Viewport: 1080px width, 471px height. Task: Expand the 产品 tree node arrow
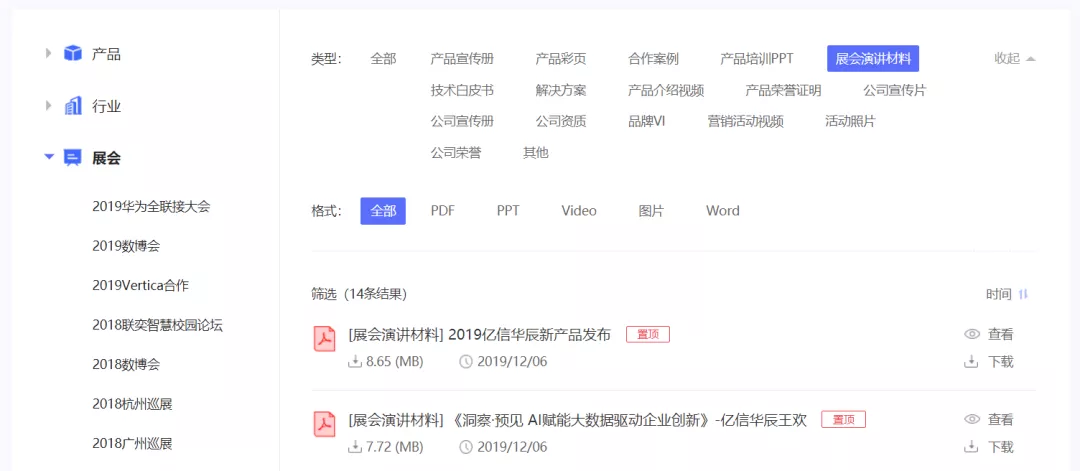[x=48, y=53]
